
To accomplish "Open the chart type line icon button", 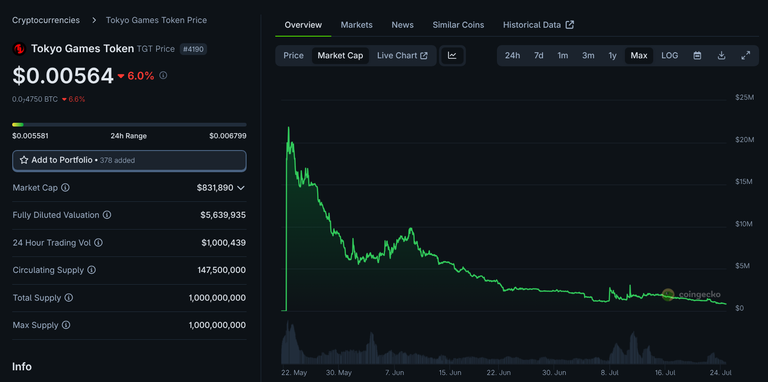I will 452,55.
